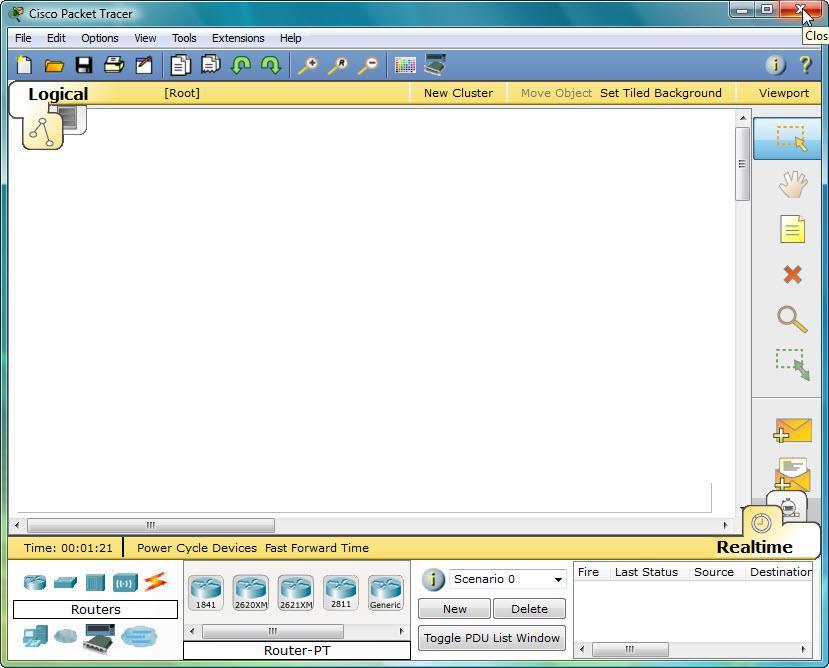This screenshot has height=668, width=829.
Task: Click the Network Information icon
Action: click(x=776, y=65)
